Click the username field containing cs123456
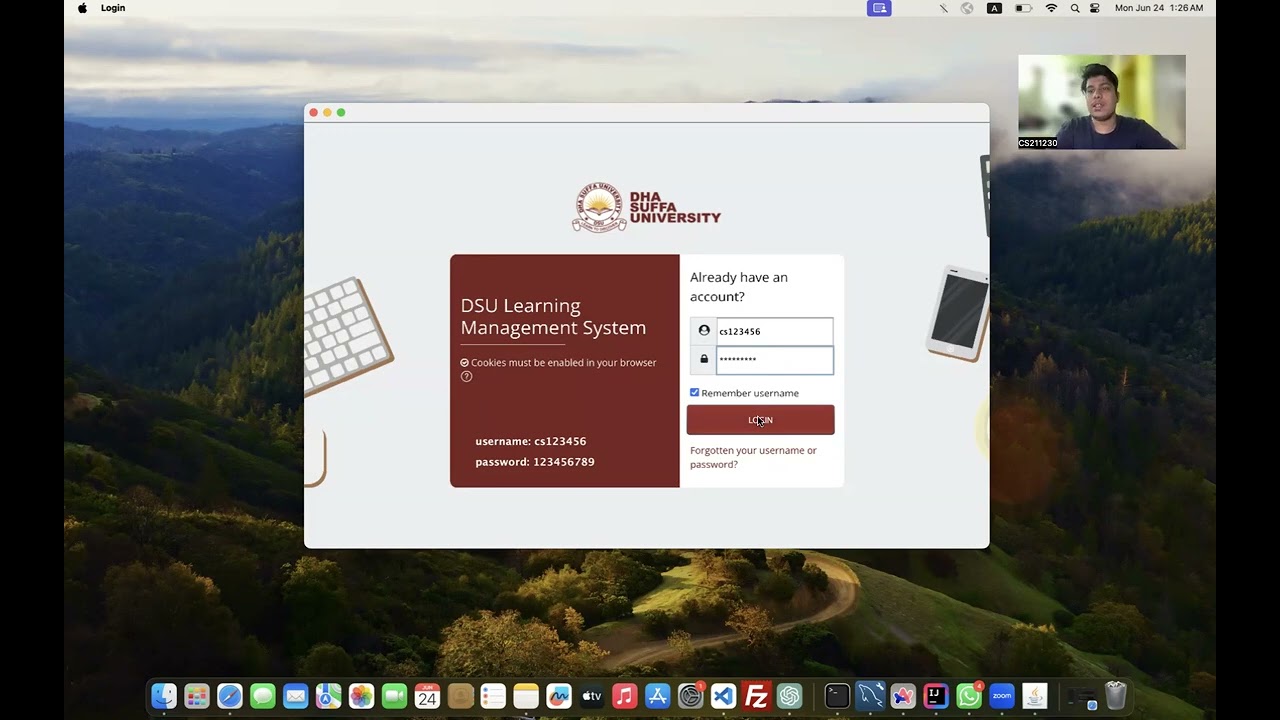This screenshot has width=1280, height=720. click(x=774, y=331)
